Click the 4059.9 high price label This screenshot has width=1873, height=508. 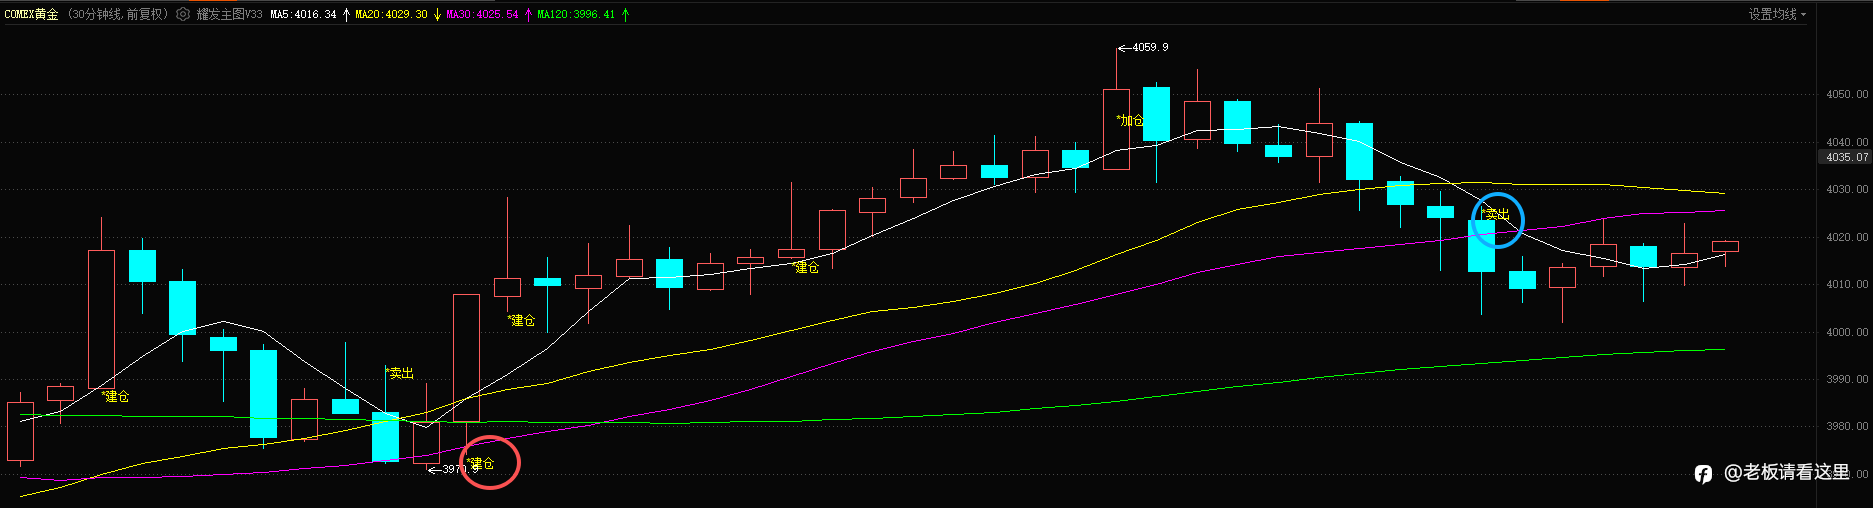click(1150, 47)
